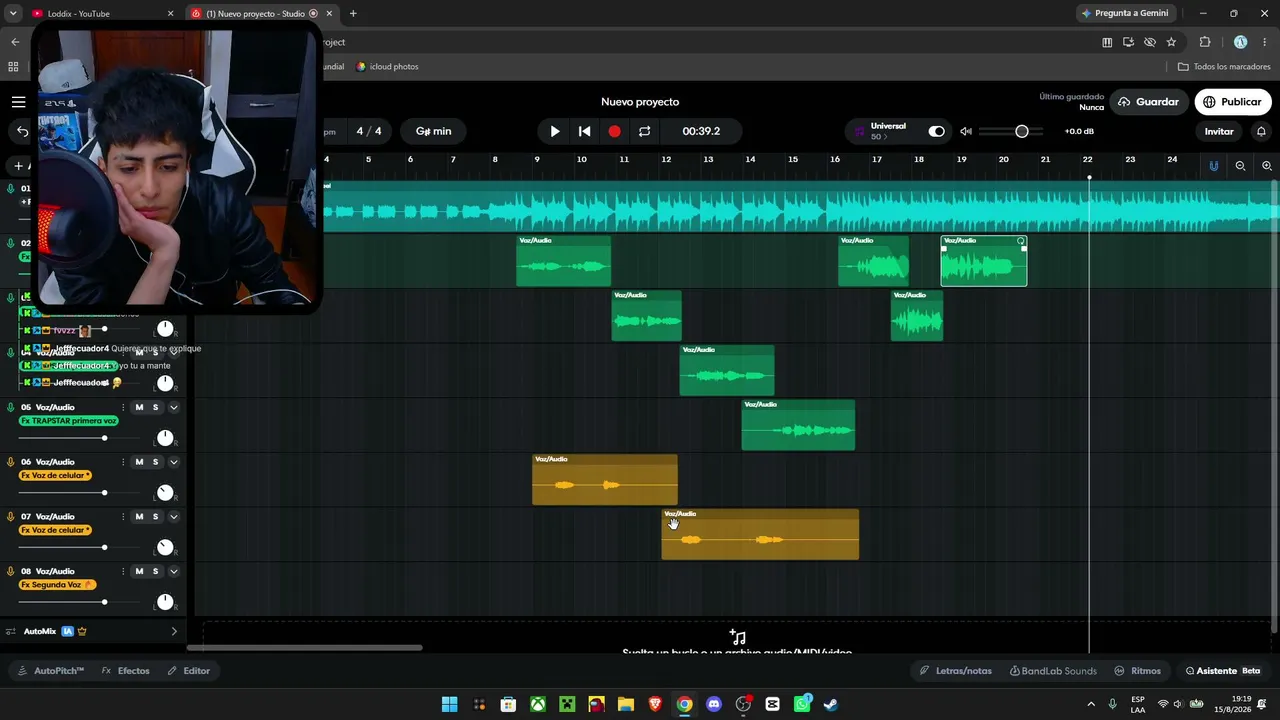
Task: Open Windows Start menu
Action: tap(450, 704)
